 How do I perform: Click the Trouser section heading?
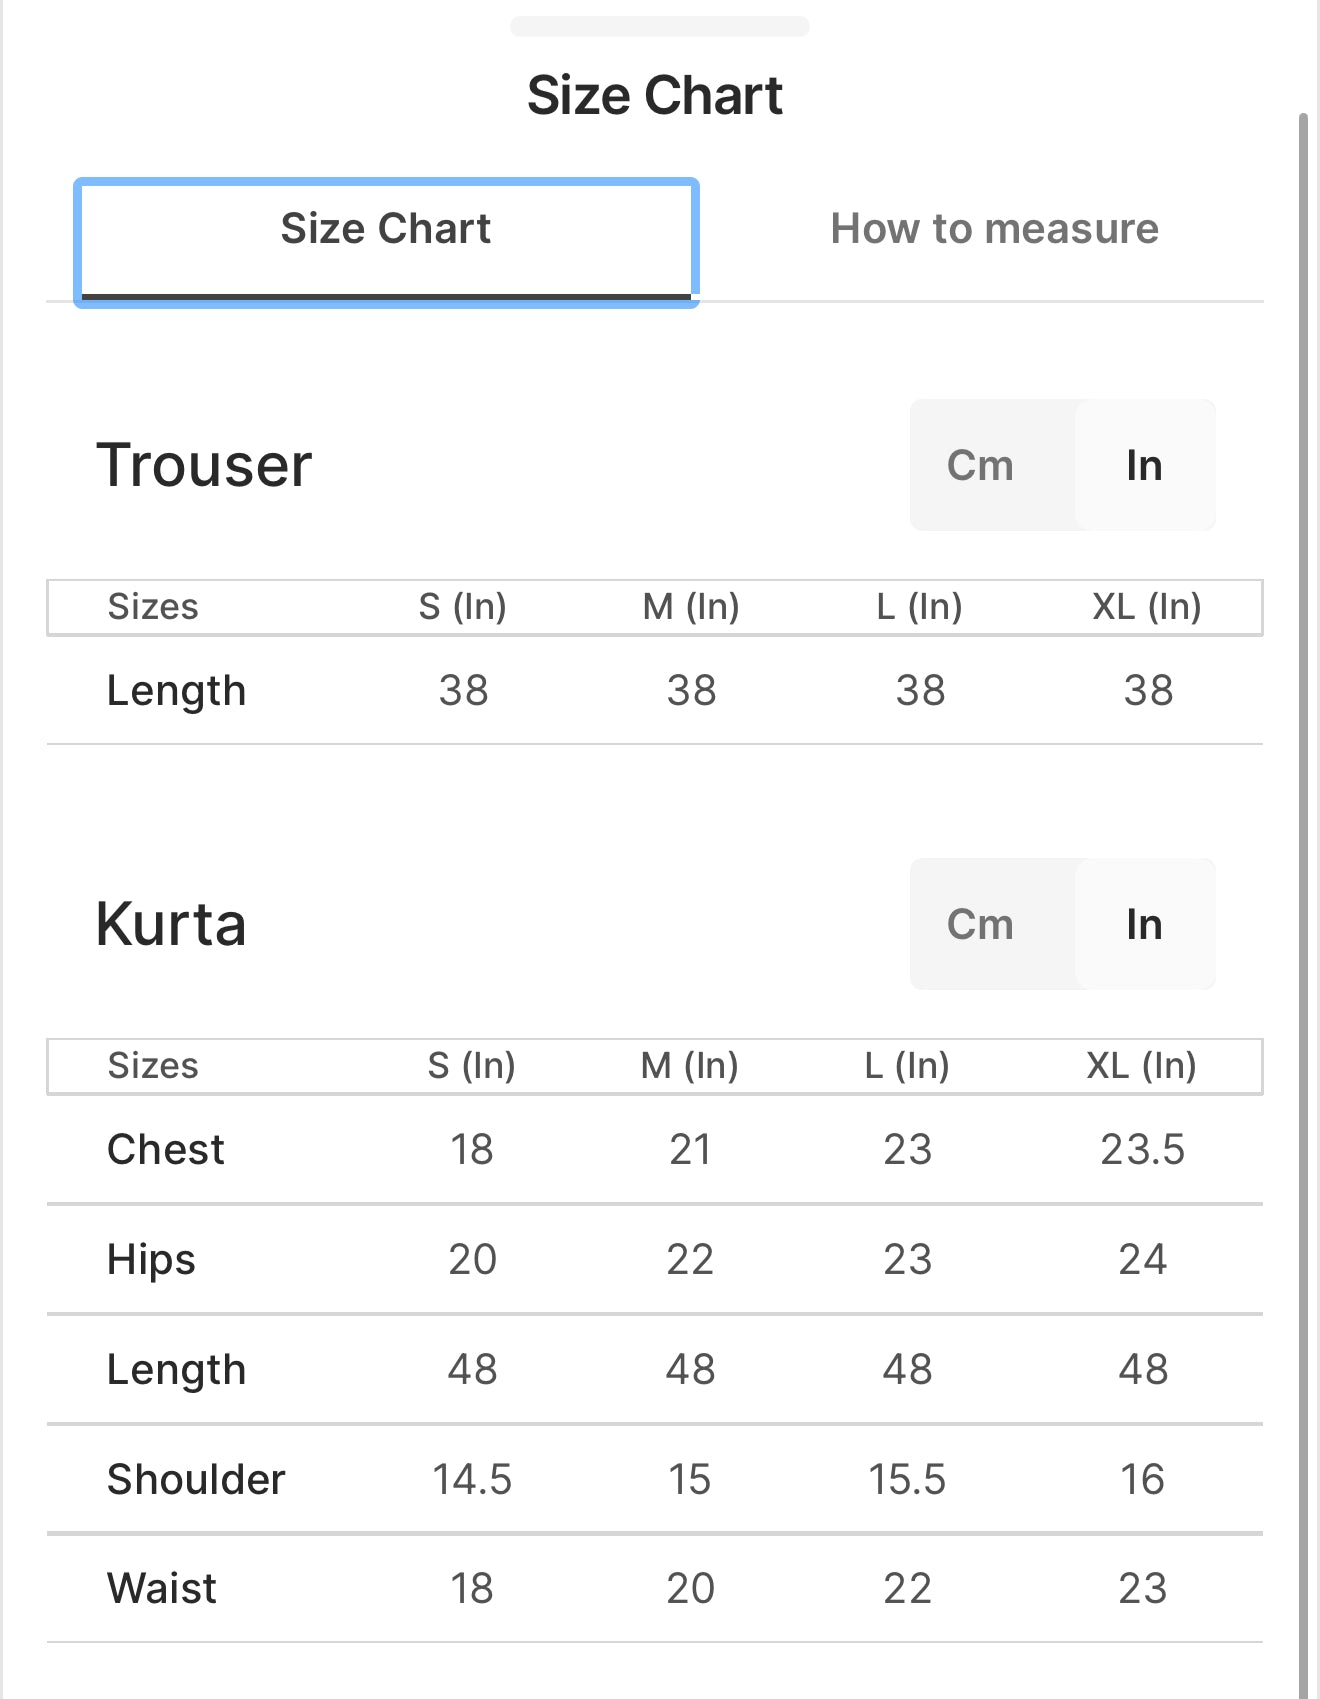coord(204,465)
